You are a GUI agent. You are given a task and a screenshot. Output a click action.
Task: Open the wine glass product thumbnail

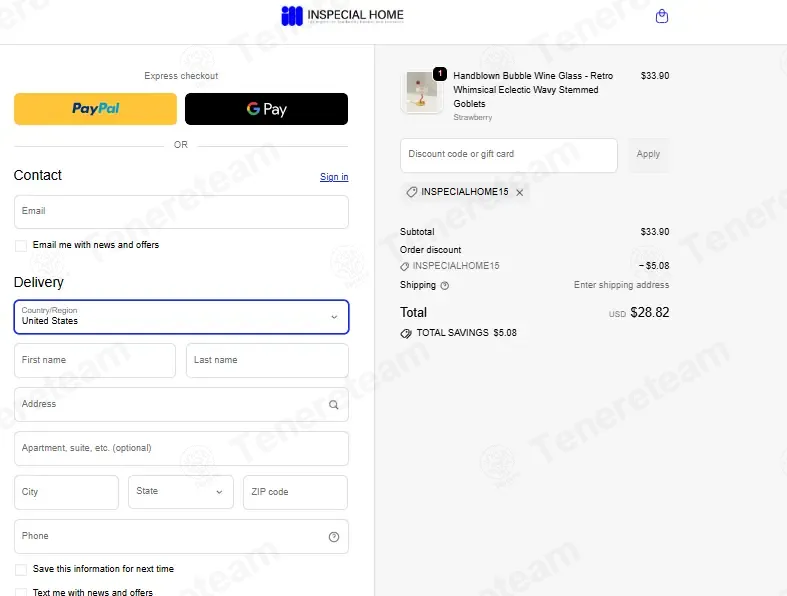coord(422,92)
